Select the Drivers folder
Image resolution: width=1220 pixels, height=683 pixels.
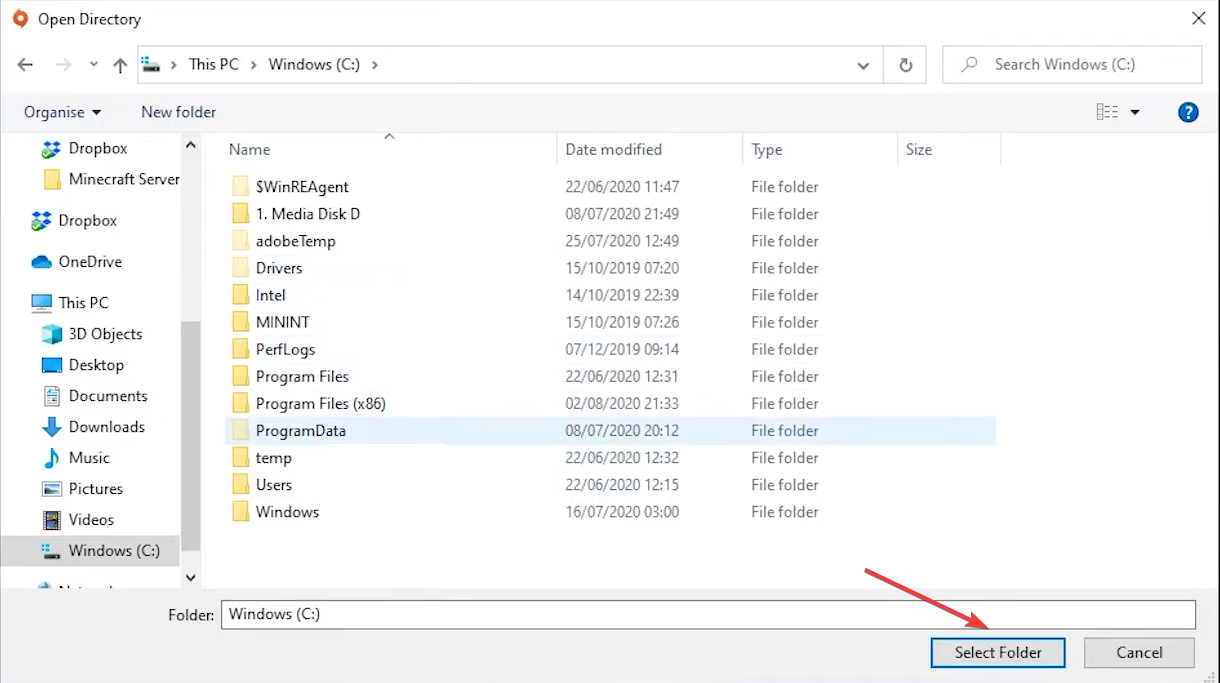(x=279, y=267)
